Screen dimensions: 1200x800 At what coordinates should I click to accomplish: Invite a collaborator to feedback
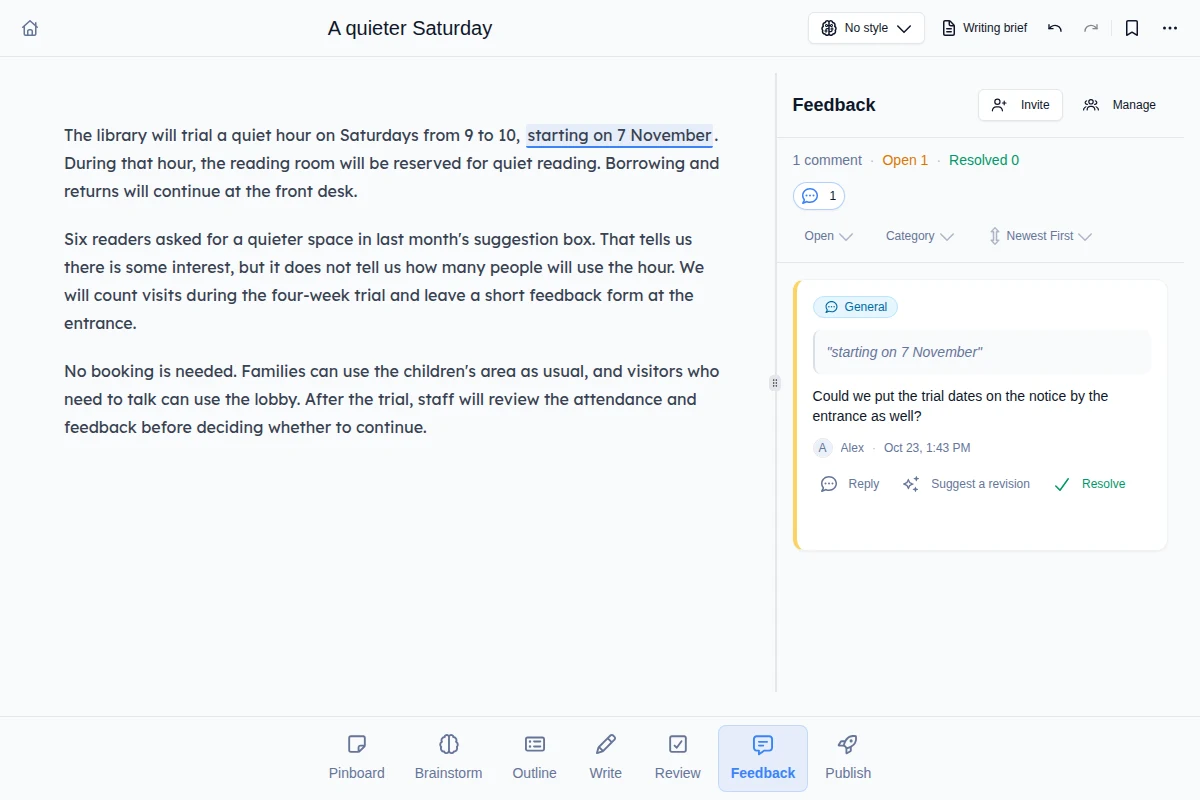coord(1020,105)
